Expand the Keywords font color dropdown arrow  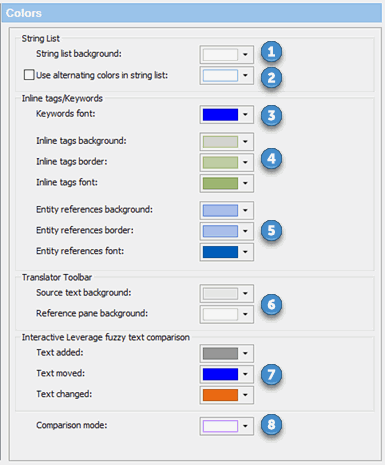[x=245, y=114]
